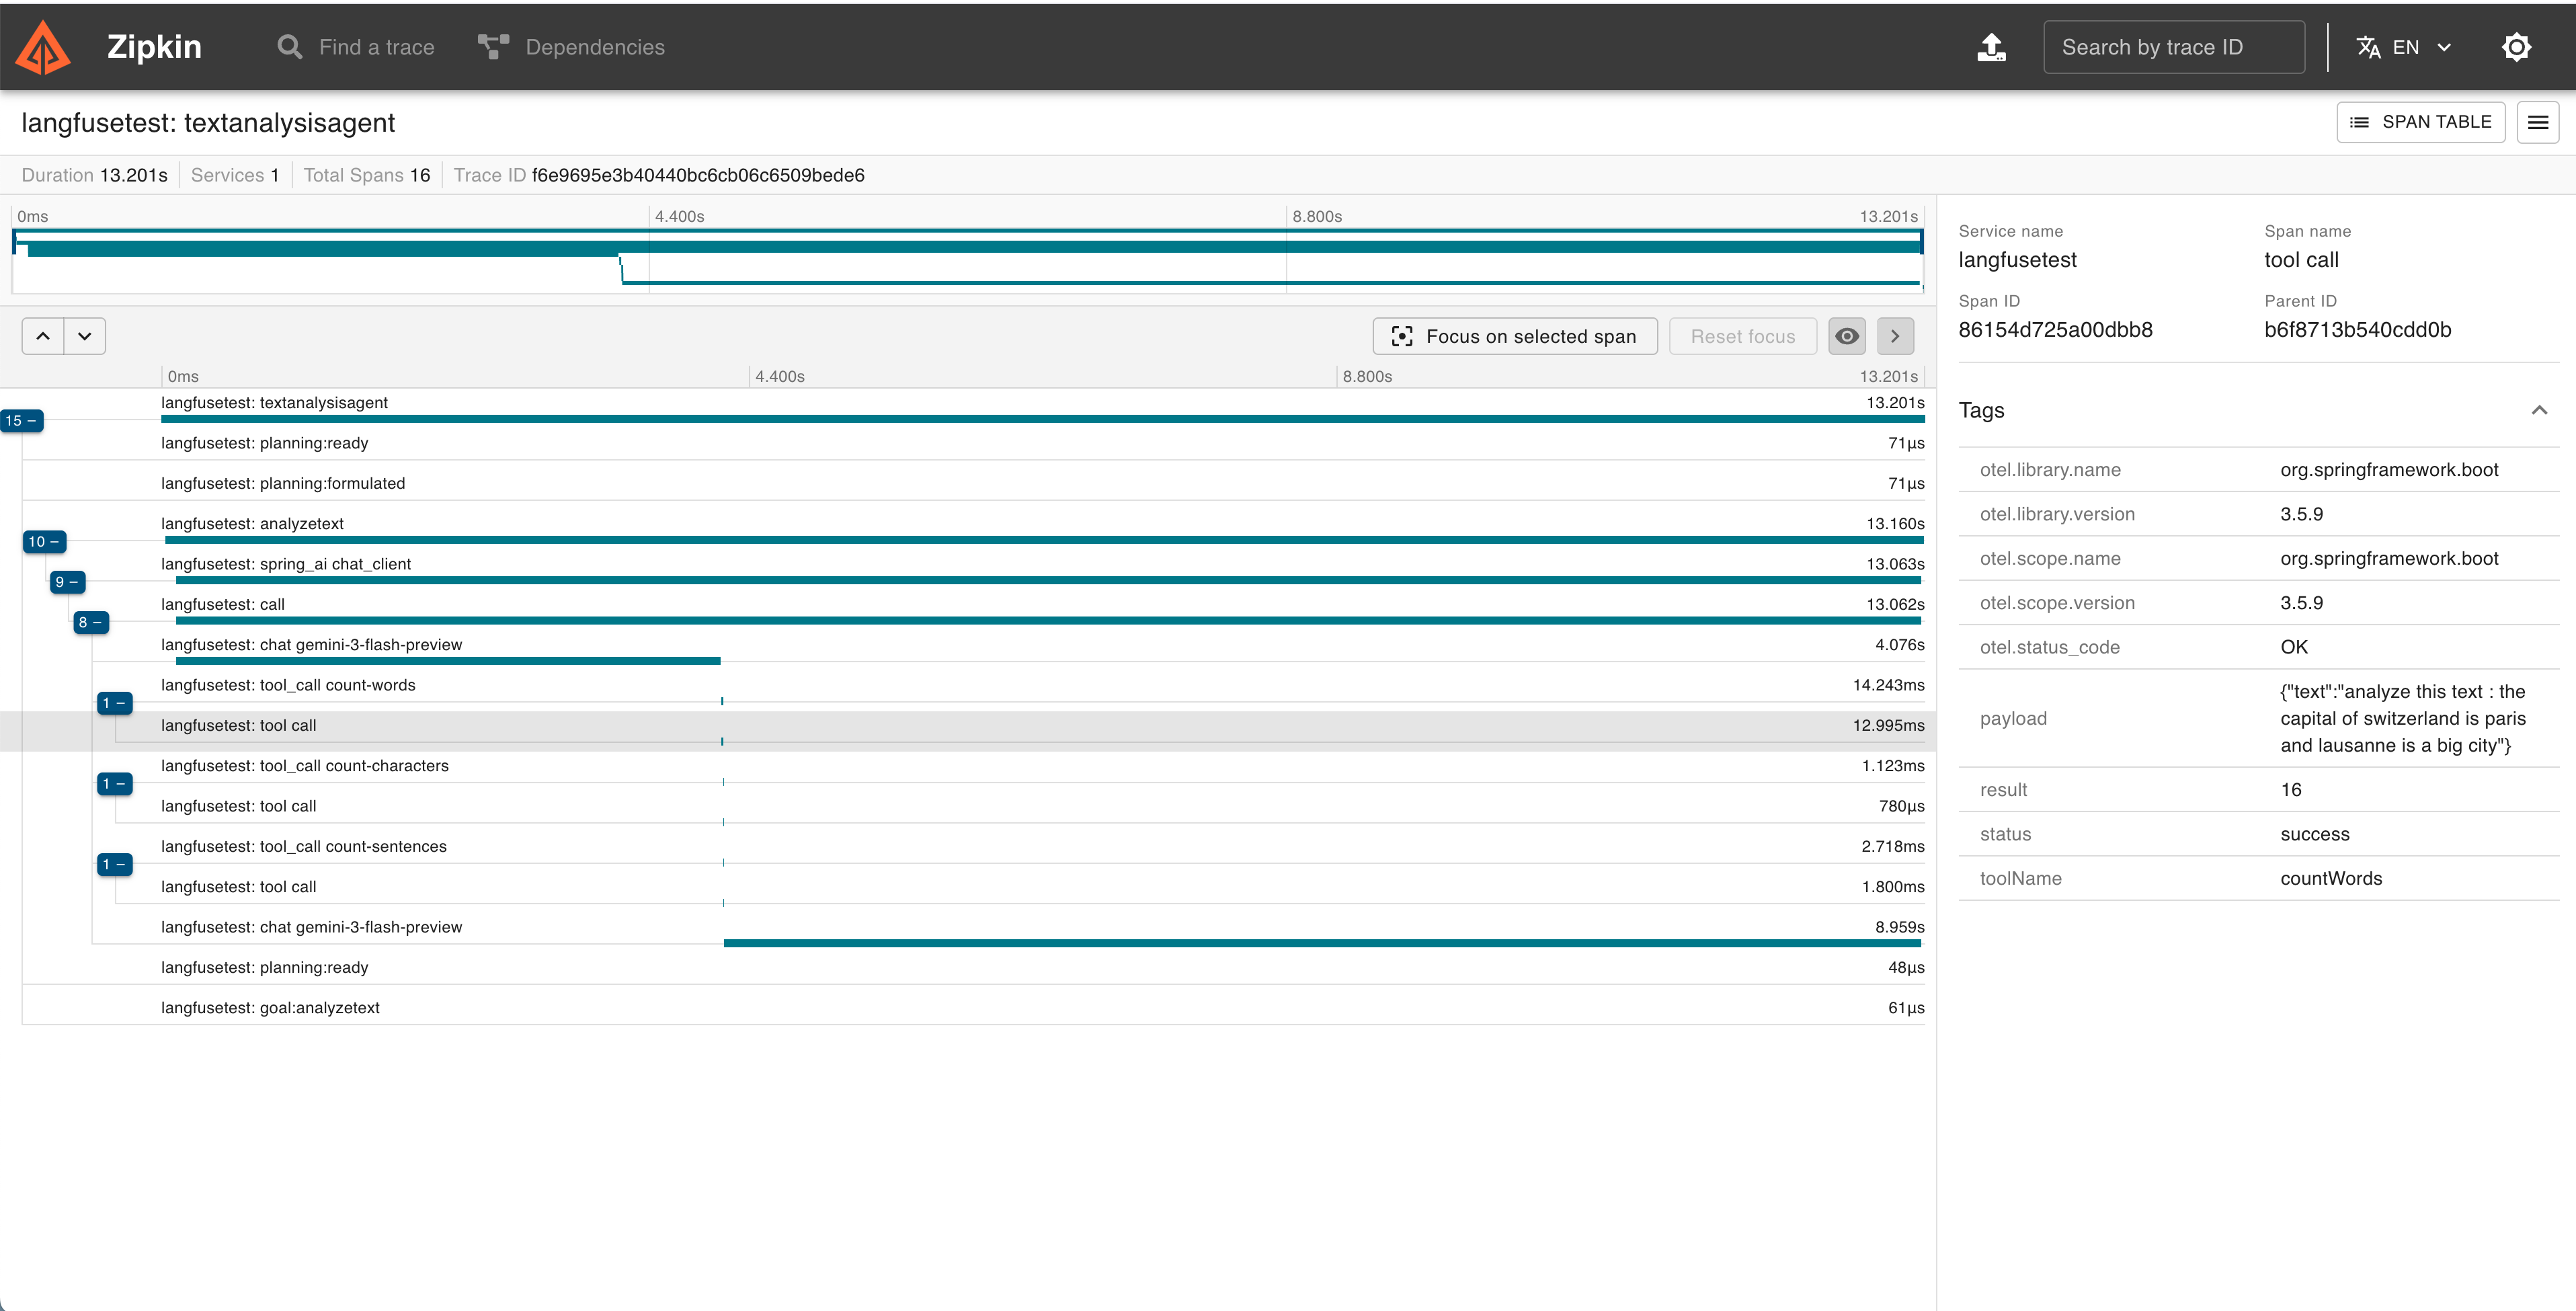Click the Search by trace ID field
The height and width of the screenshot is (1311, 2576).
(2173, 47)
